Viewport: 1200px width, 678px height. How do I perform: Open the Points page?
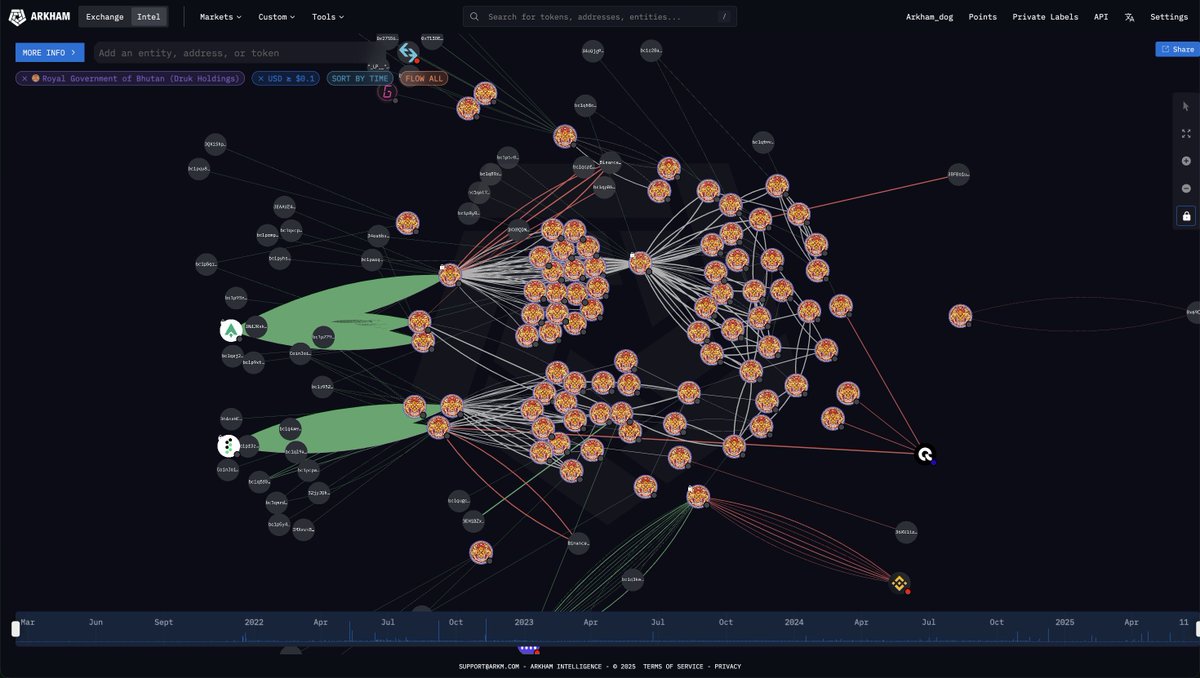pos(982,17)
